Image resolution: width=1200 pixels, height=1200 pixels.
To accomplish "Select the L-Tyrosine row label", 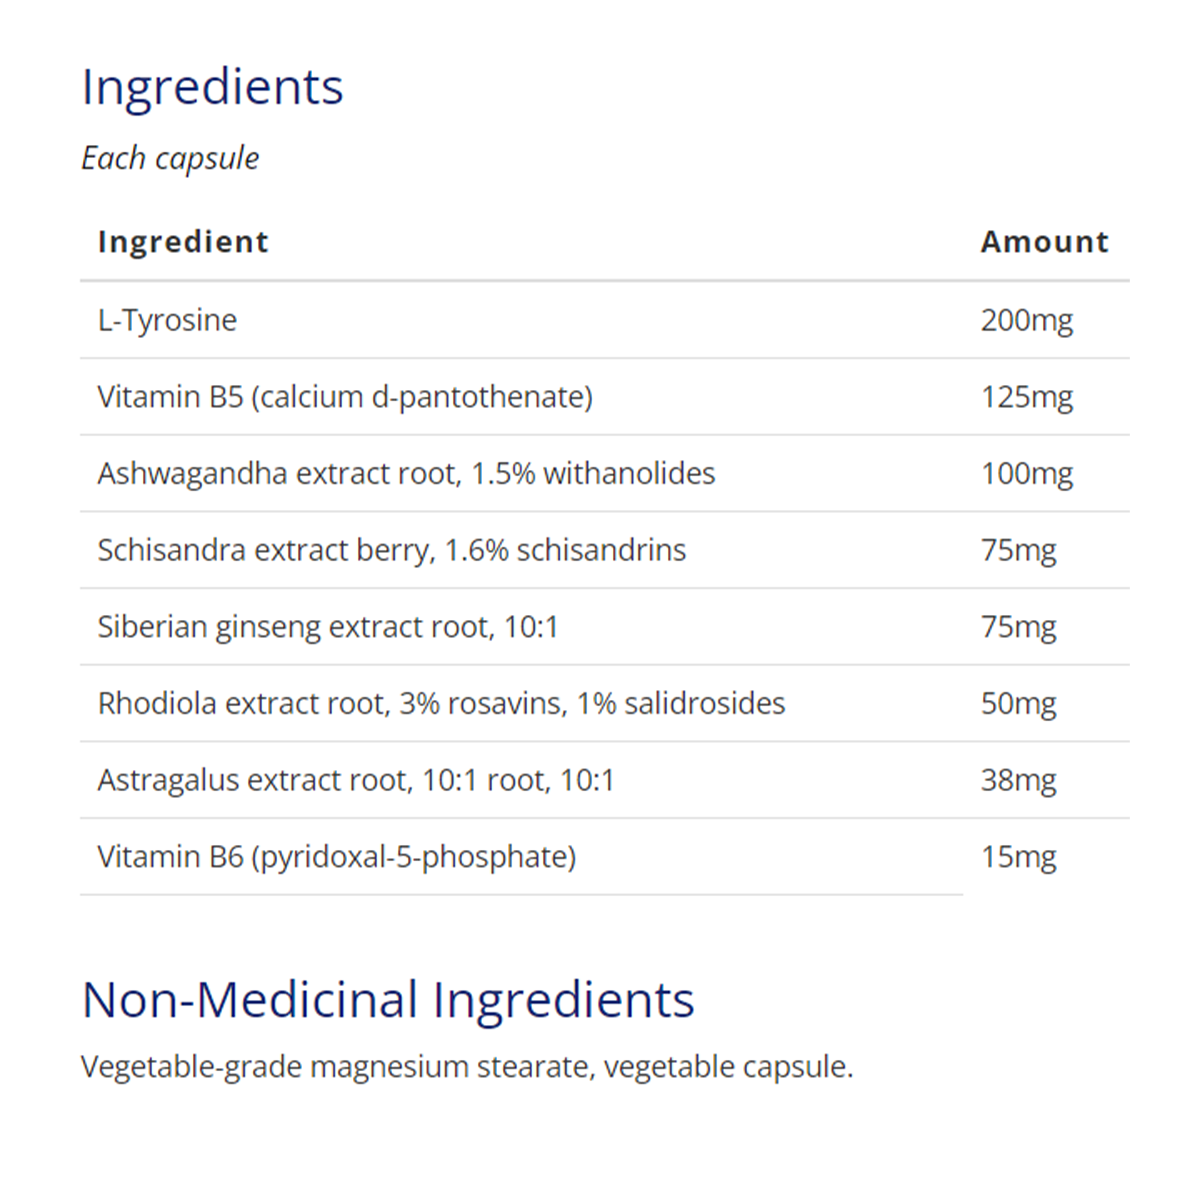I will click(167, 320).
